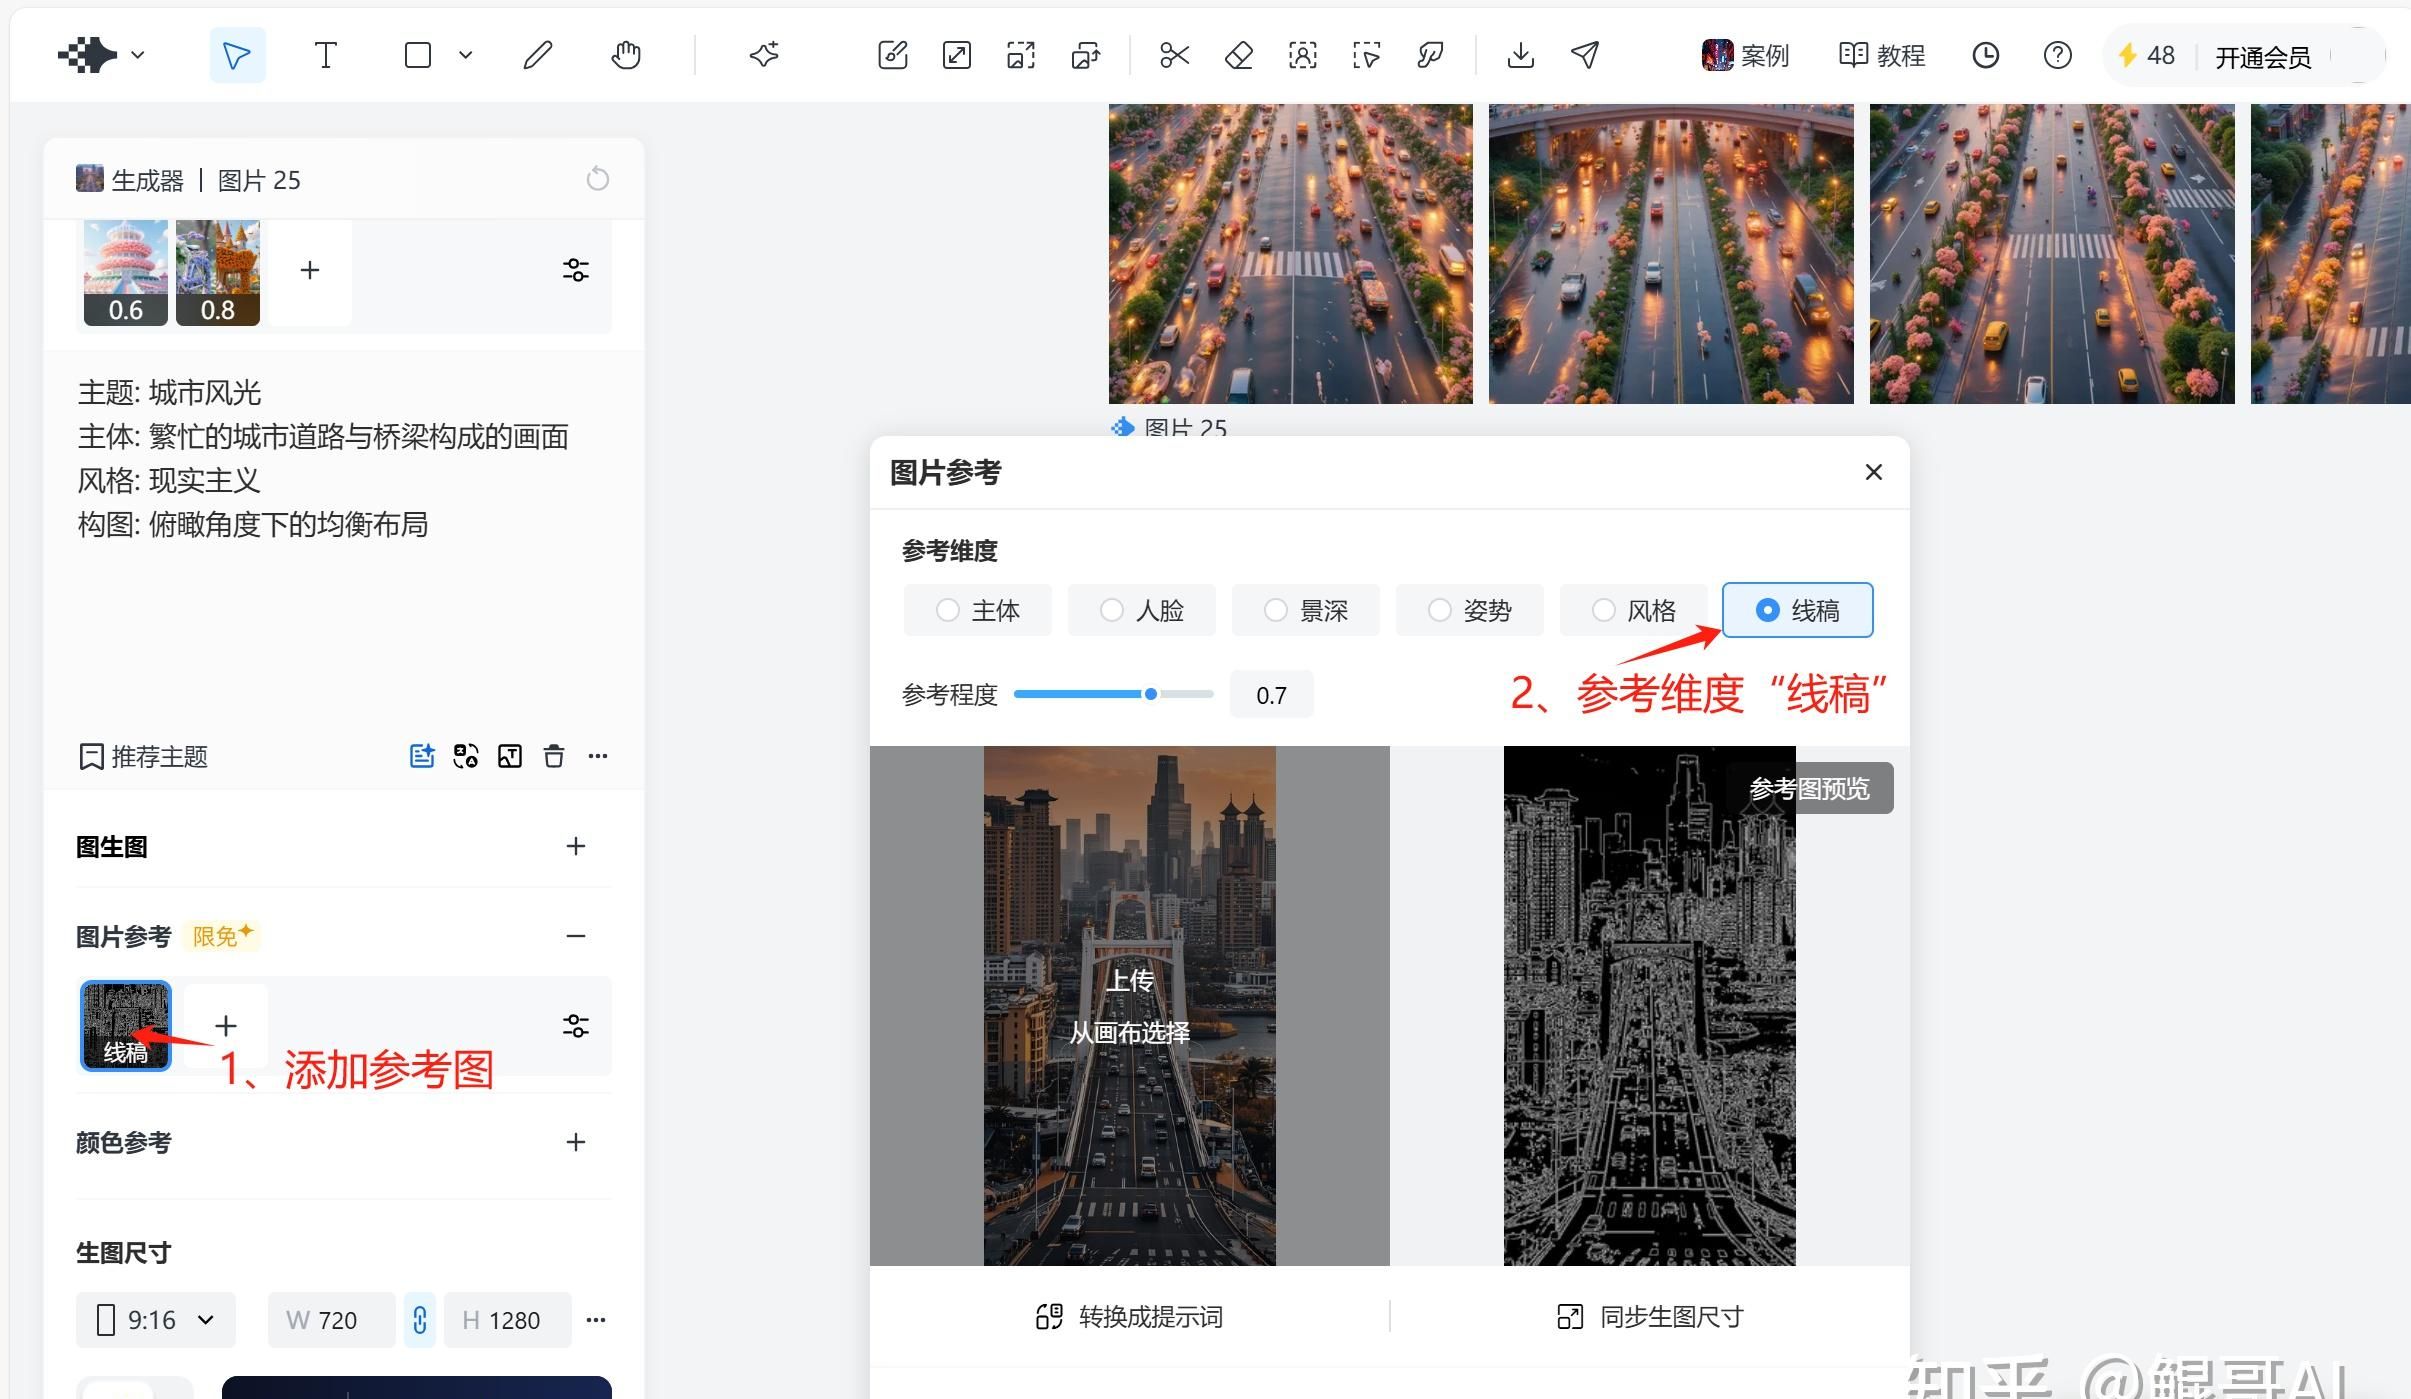Open the History clock icon
The width and height of the screenshot is (2411, 1399).
pyautogui.click(x=1985, y=55)
